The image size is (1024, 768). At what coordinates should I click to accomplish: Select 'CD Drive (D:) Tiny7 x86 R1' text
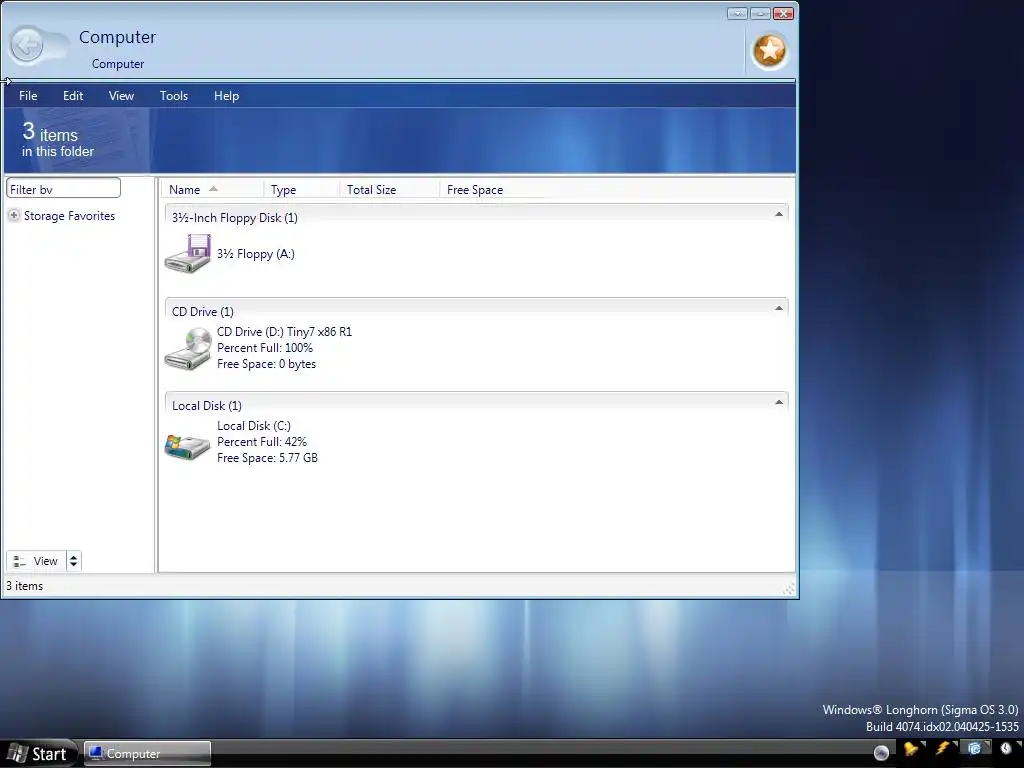pos(284,332)
